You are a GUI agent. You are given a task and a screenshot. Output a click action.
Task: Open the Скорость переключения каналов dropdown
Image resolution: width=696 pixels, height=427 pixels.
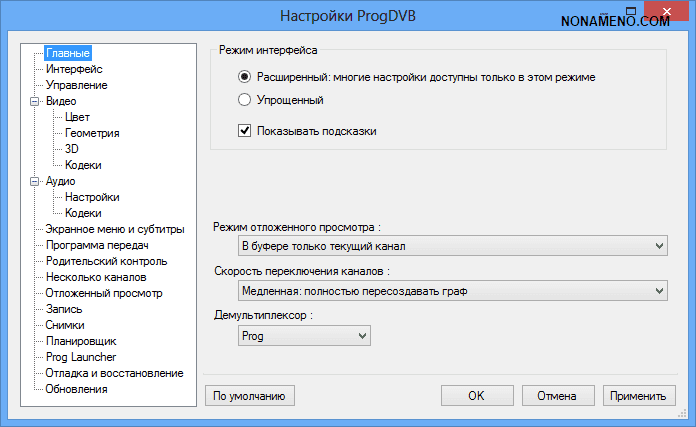452,291
